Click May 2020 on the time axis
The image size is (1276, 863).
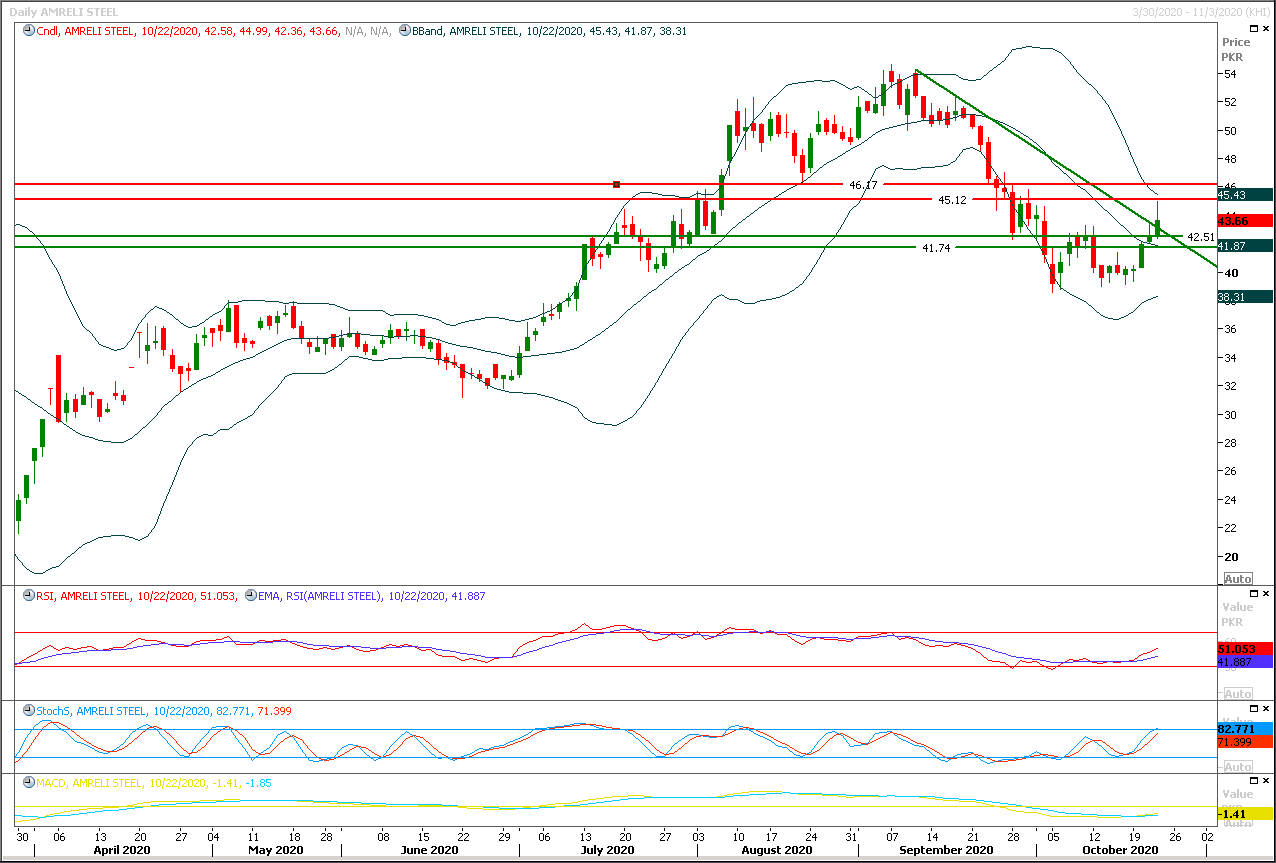274,850
